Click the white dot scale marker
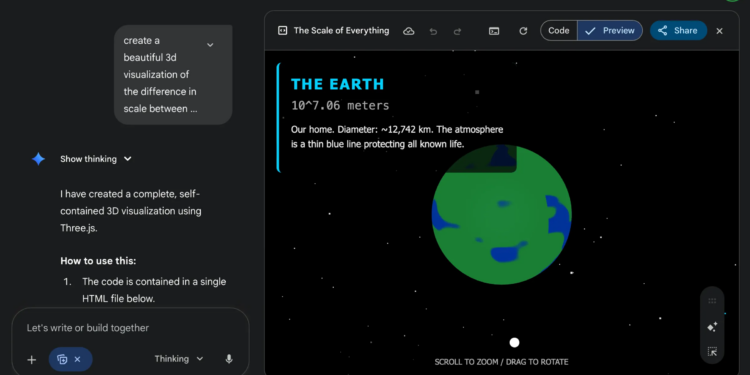The image size is (750, 375). point(514,342)
